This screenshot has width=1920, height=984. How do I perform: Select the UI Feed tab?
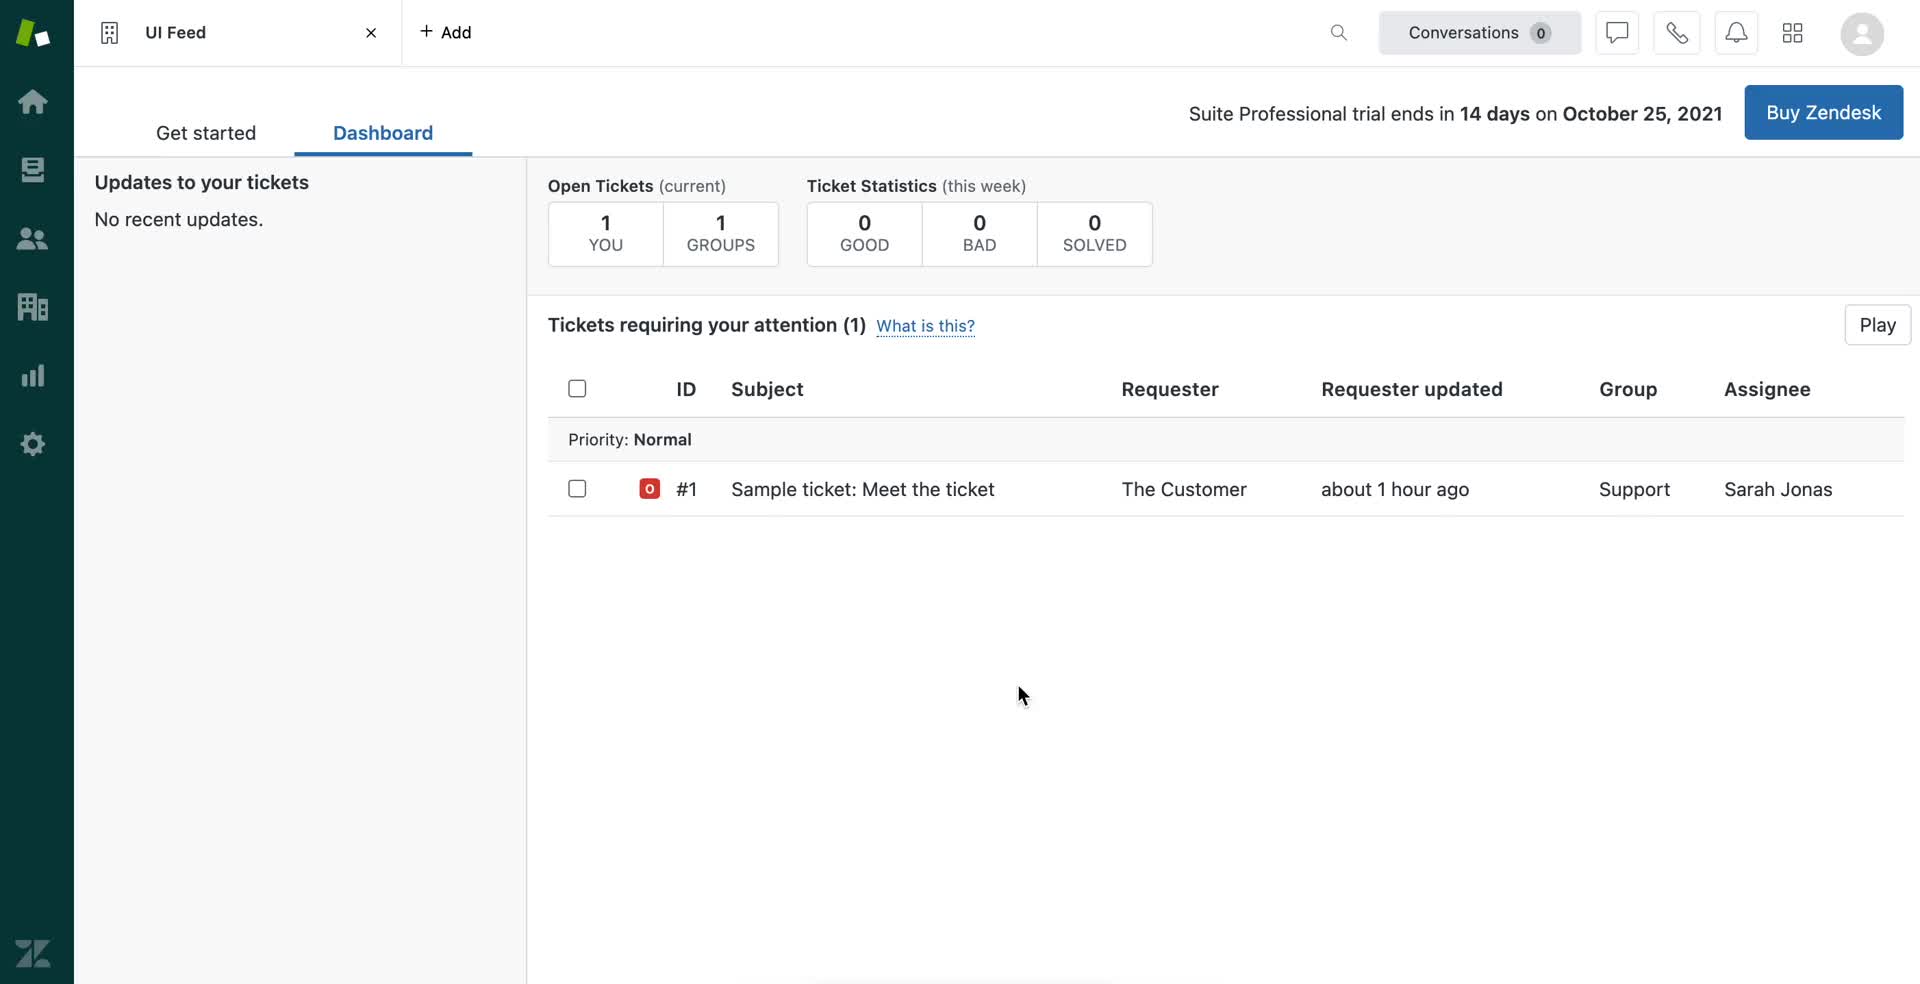[x=238, y=33]
